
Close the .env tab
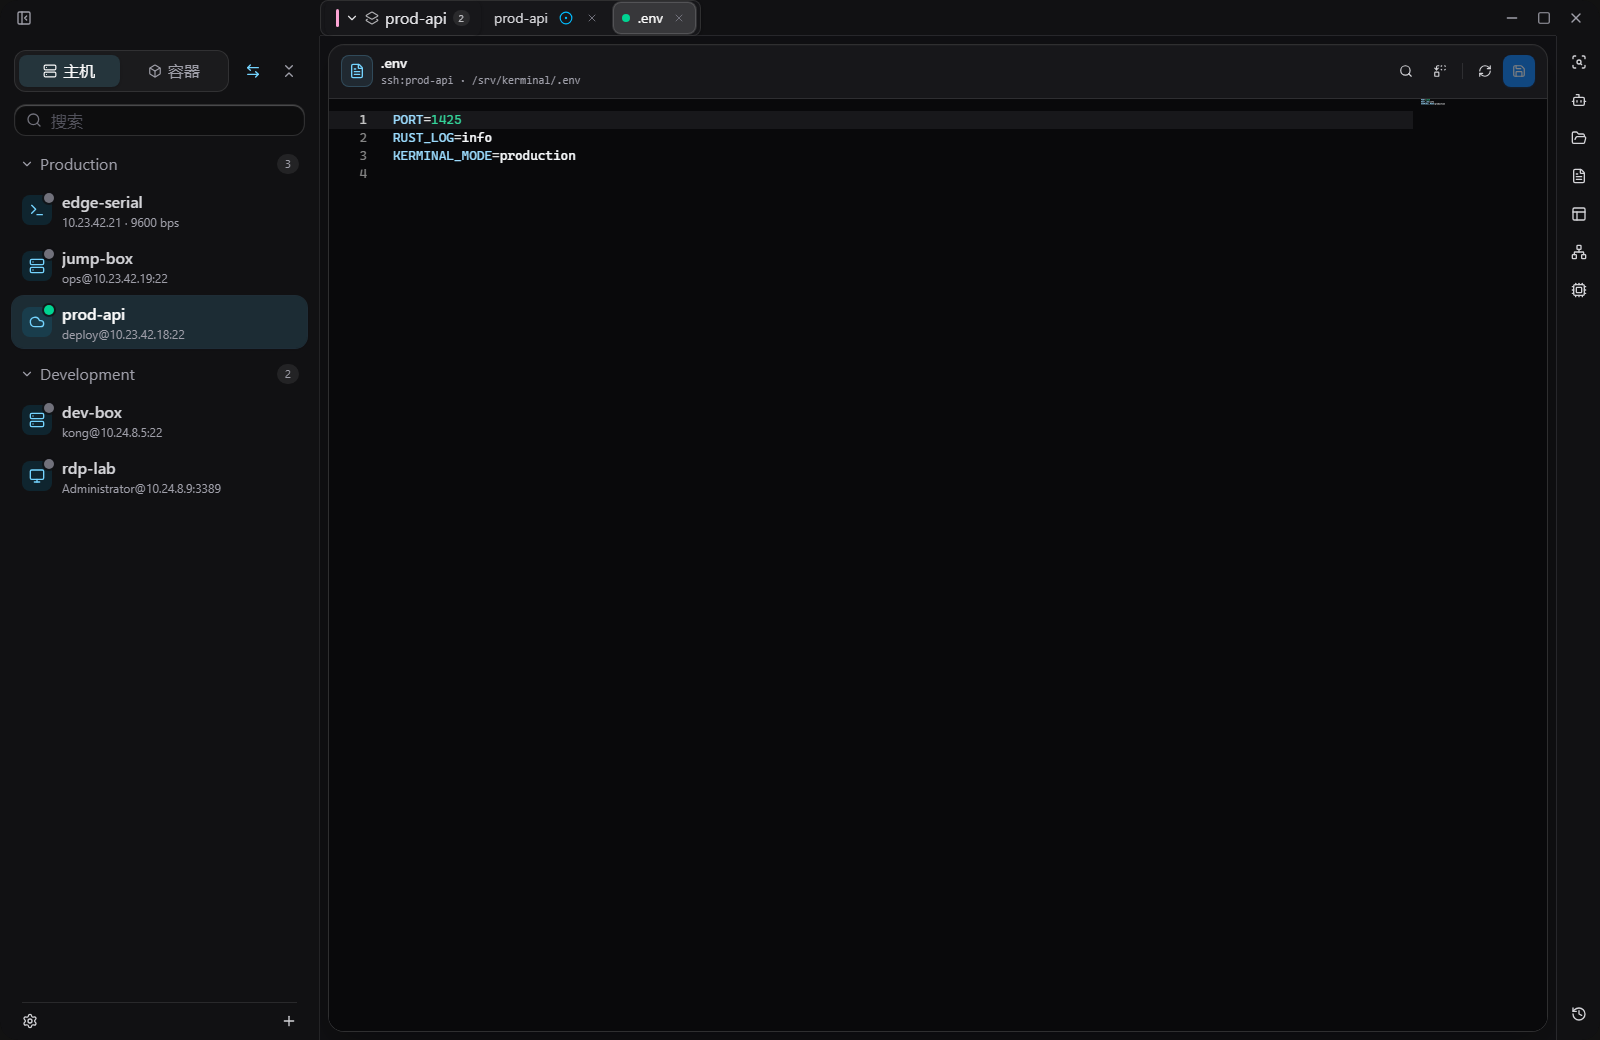coord(679,18)
